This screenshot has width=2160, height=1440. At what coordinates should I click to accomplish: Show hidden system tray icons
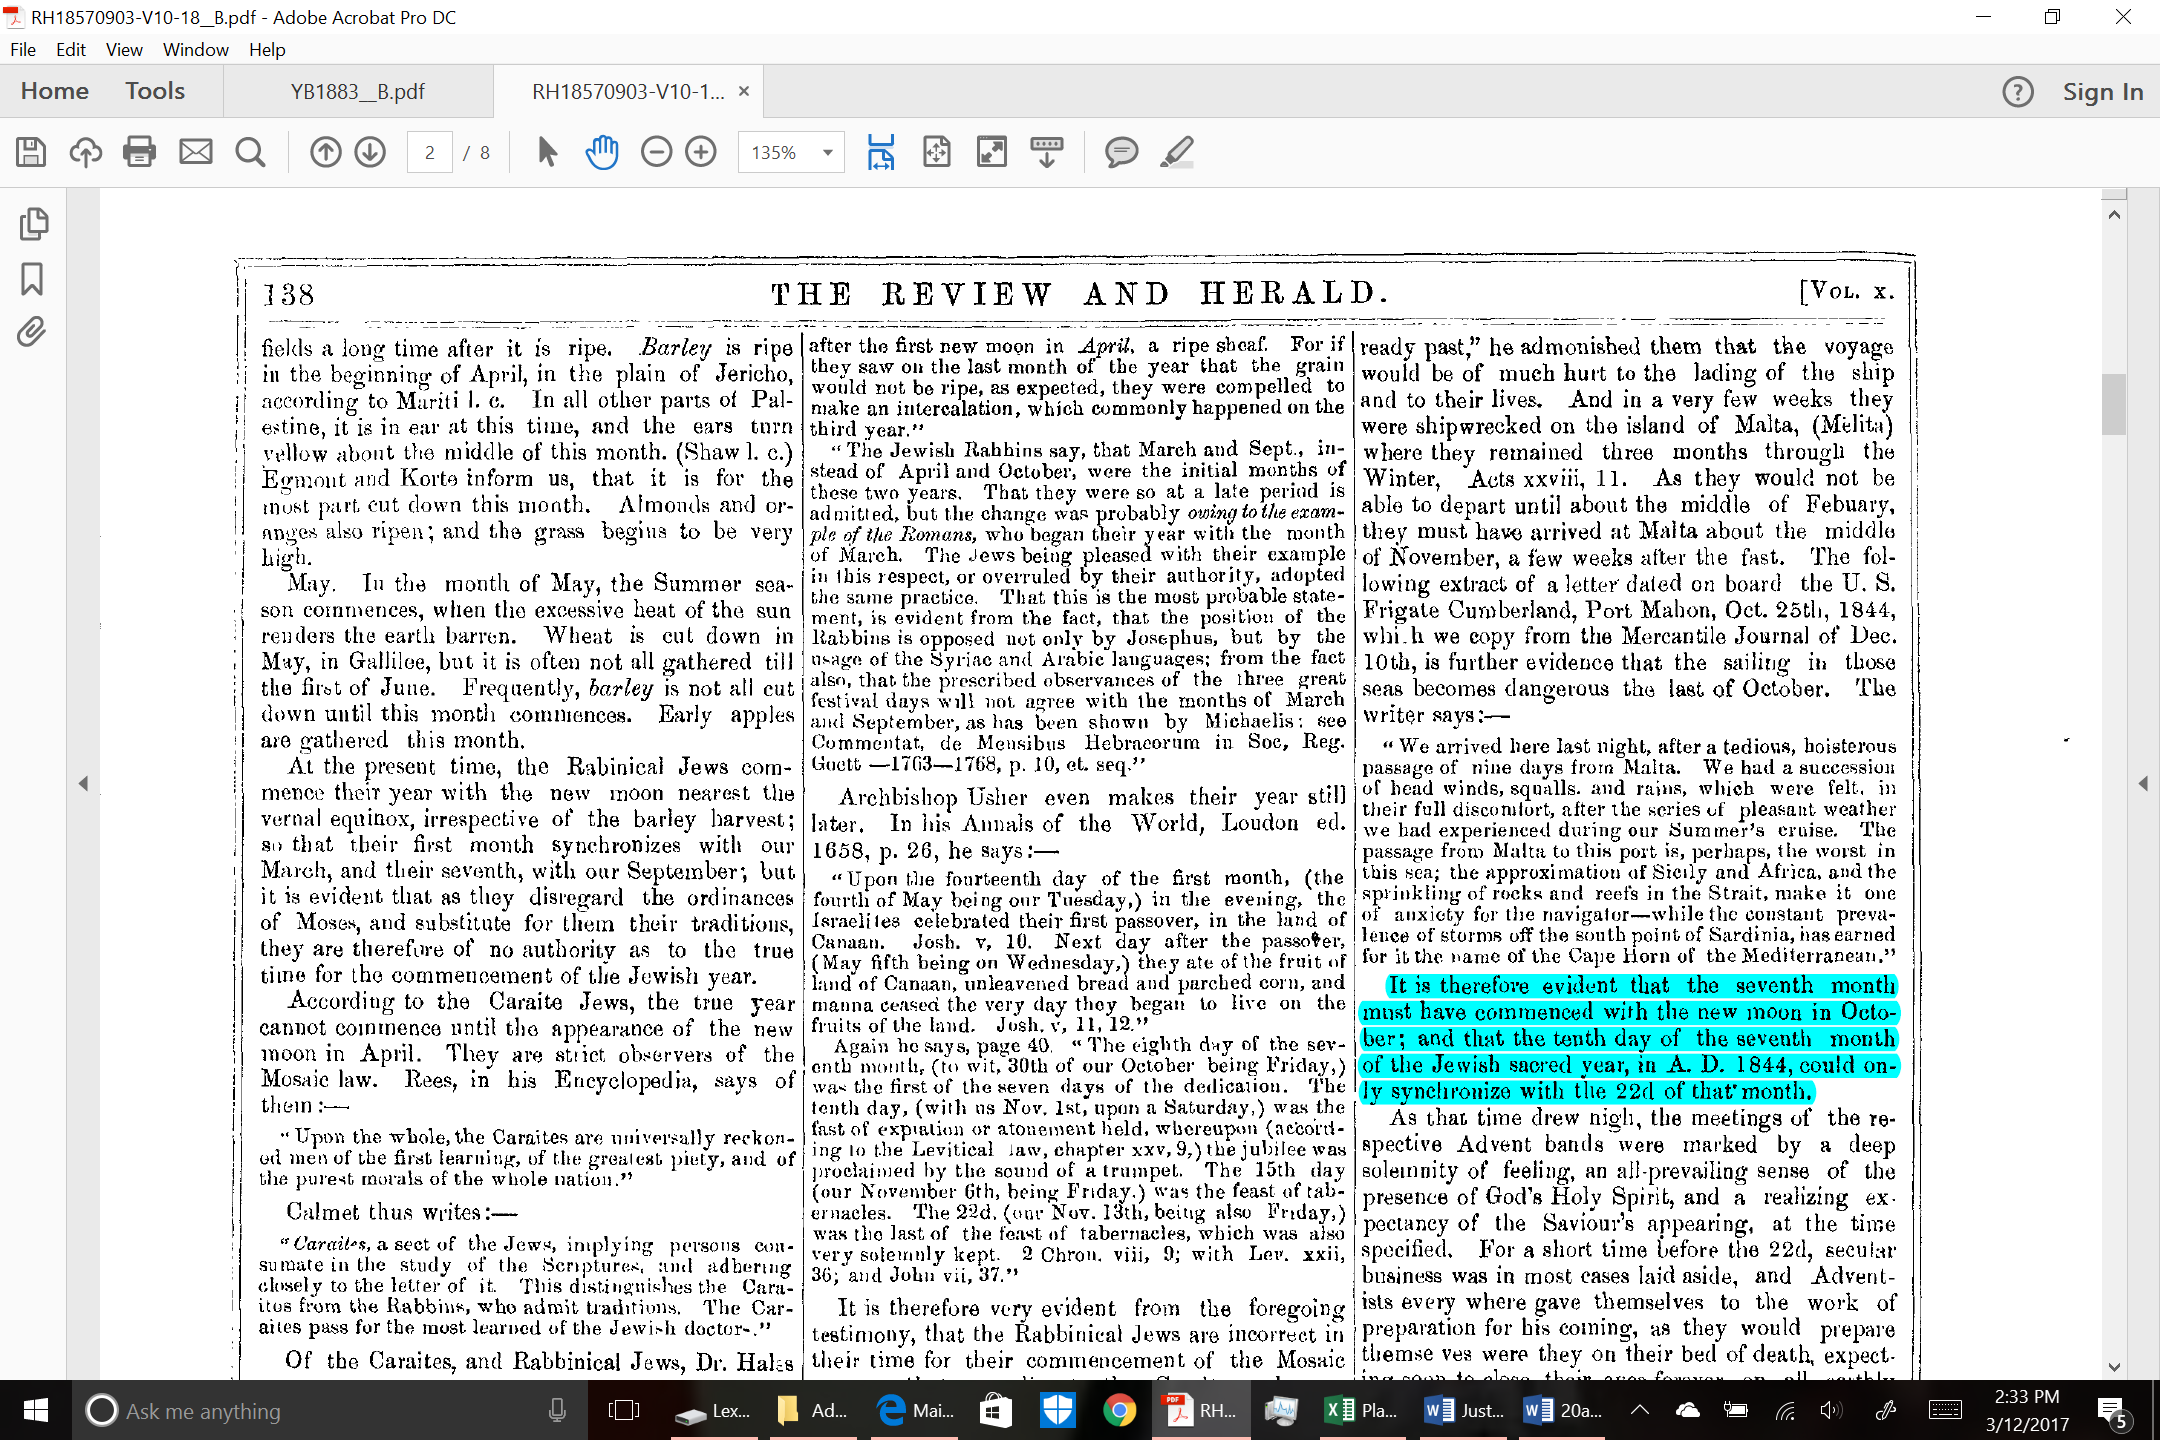click(x=1640, y=1410)
